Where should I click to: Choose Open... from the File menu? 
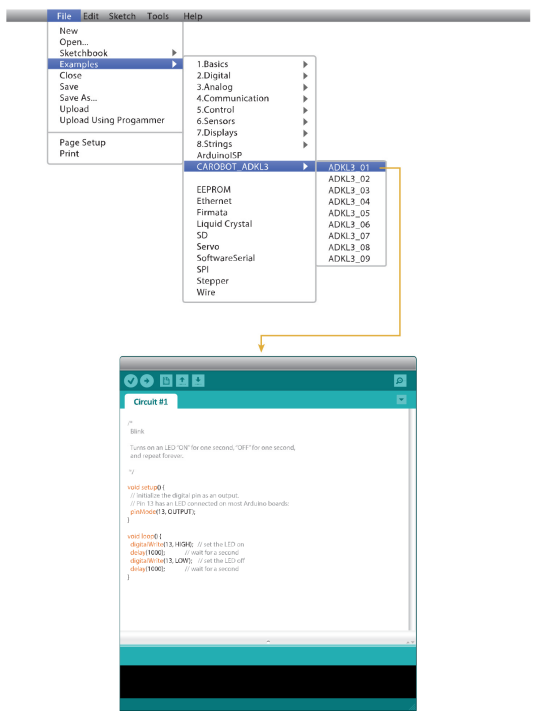tap(115, 42)
